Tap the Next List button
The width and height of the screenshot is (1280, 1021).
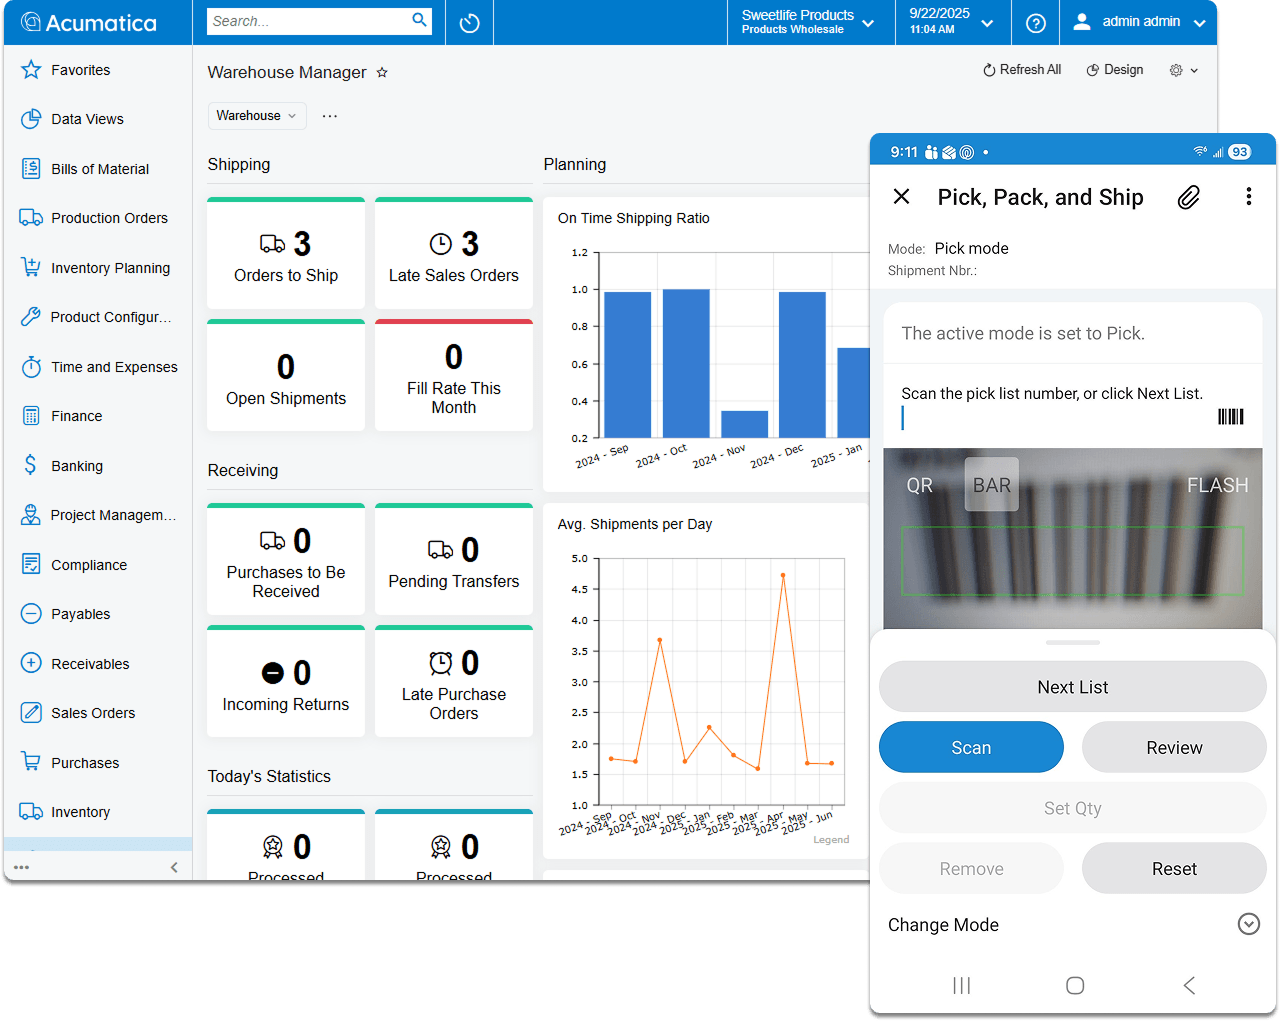point(1072,686)
